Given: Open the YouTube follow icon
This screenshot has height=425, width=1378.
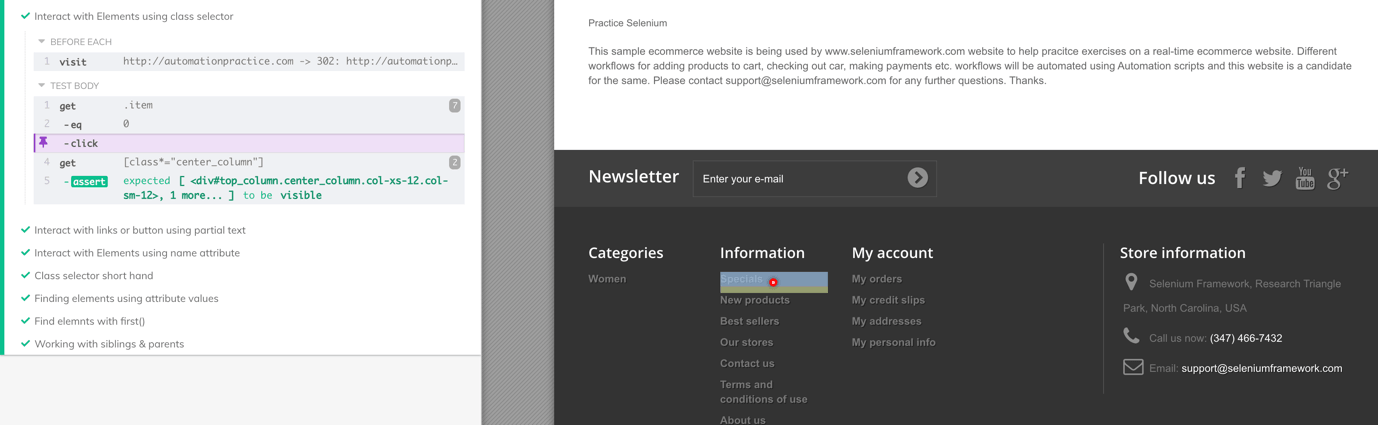Looking at the screenshot, I should point(1305,178).
